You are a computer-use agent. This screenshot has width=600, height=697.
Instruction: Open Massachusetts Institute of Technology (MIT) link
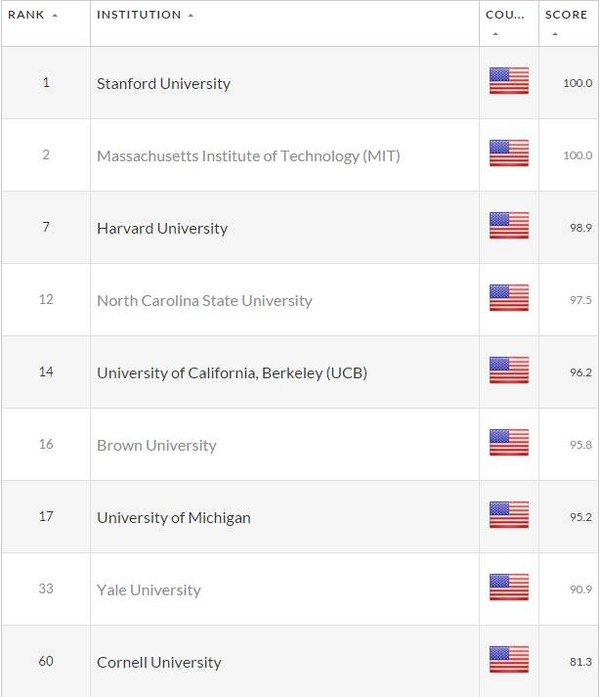[248, 156]
